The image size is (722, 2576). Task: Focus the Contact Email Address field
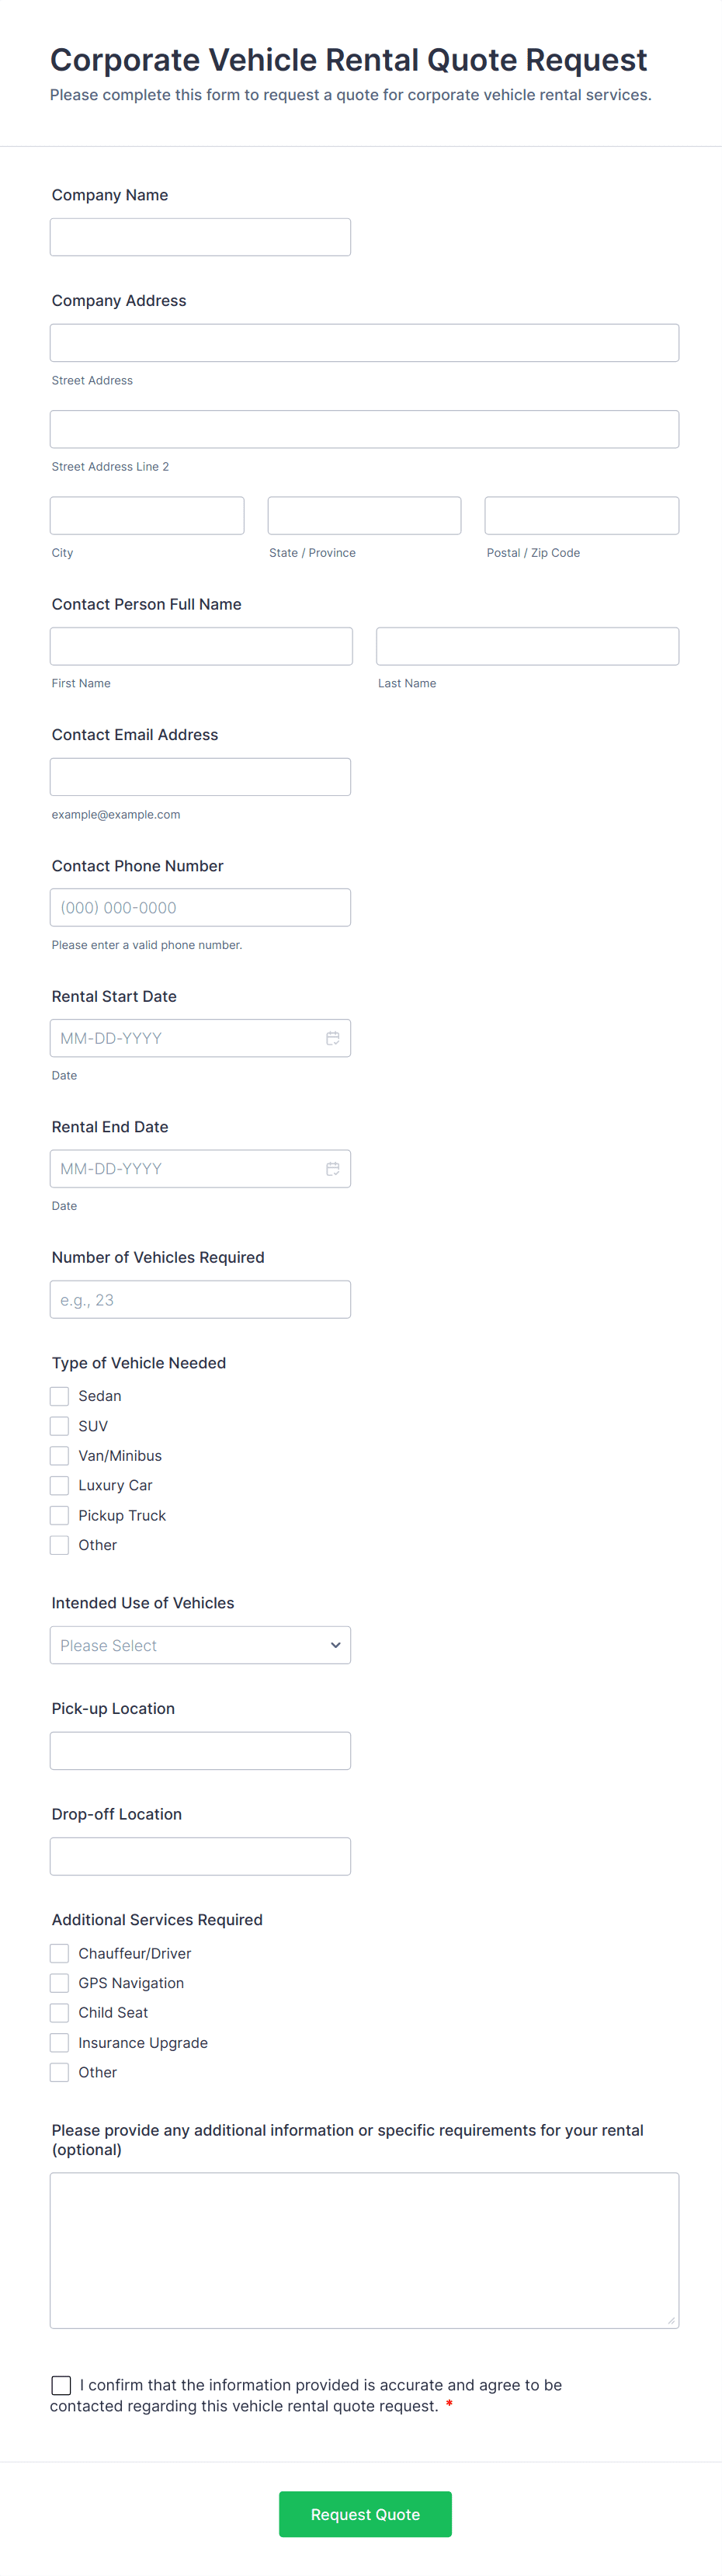point(200,777)
